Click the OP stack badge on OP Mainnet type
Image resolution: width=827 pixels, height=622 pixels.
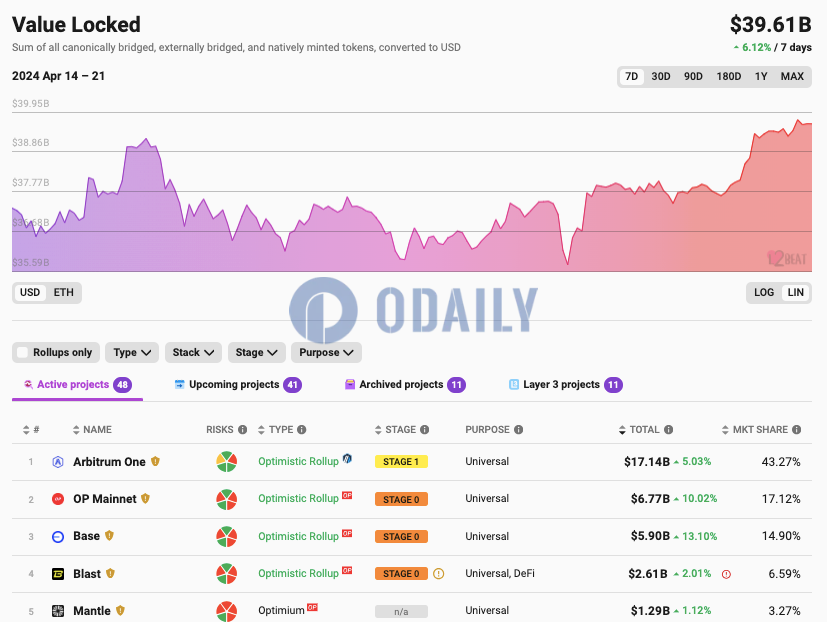[x=347, y=495]
